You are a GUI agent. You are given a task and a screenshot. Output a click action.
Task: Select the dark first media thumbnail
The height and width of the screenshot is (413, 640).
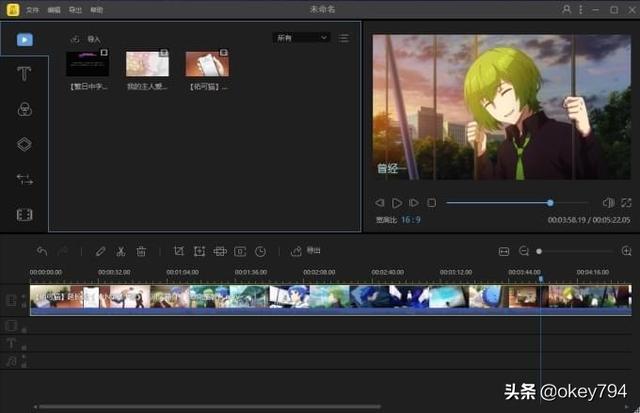coord(87,63)
